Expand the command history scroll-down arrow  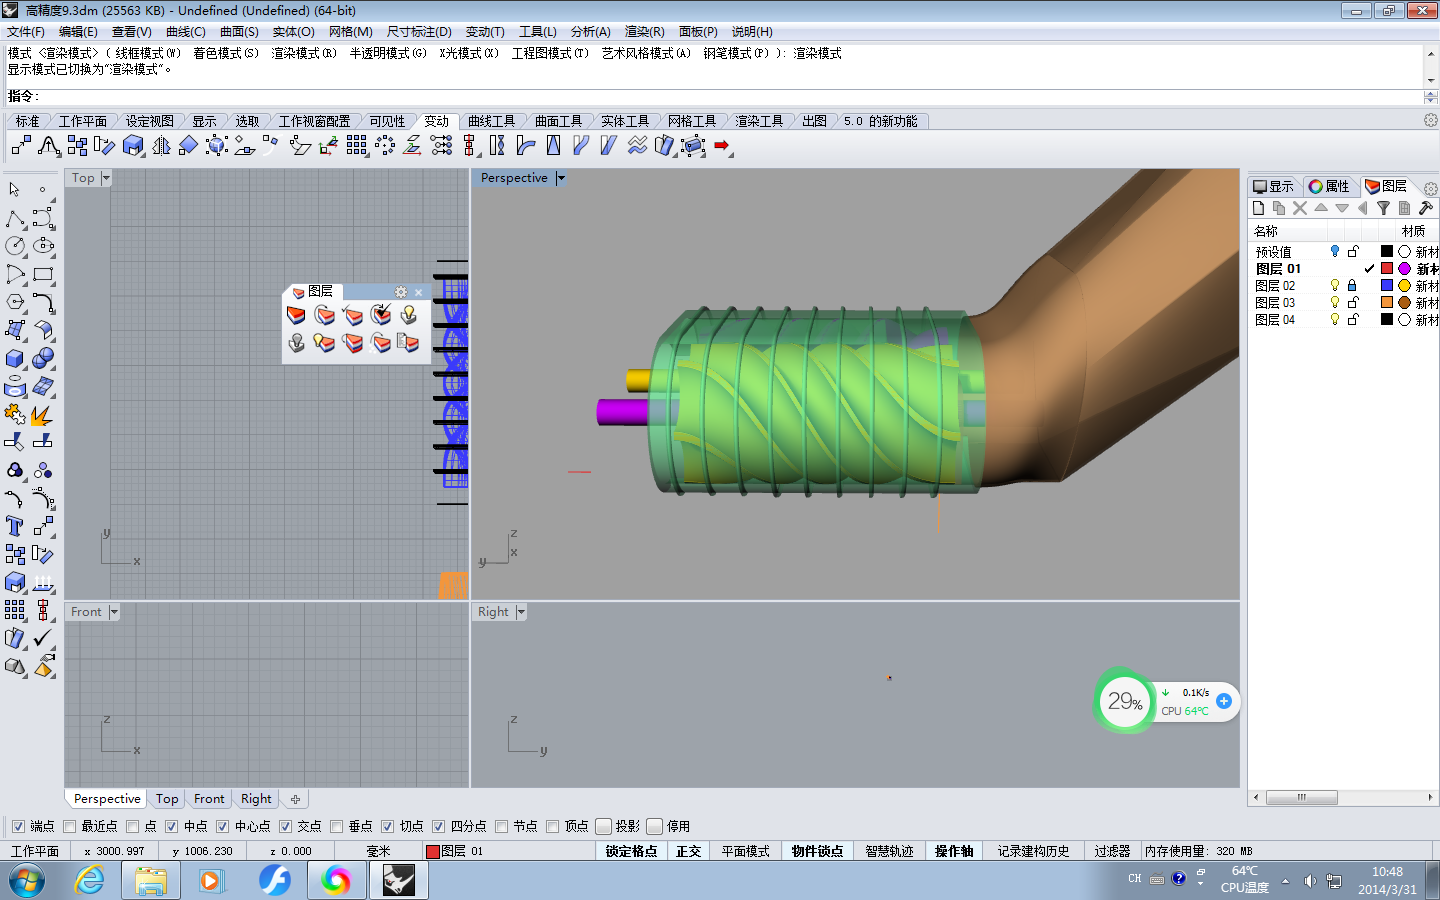(1431, 80)
